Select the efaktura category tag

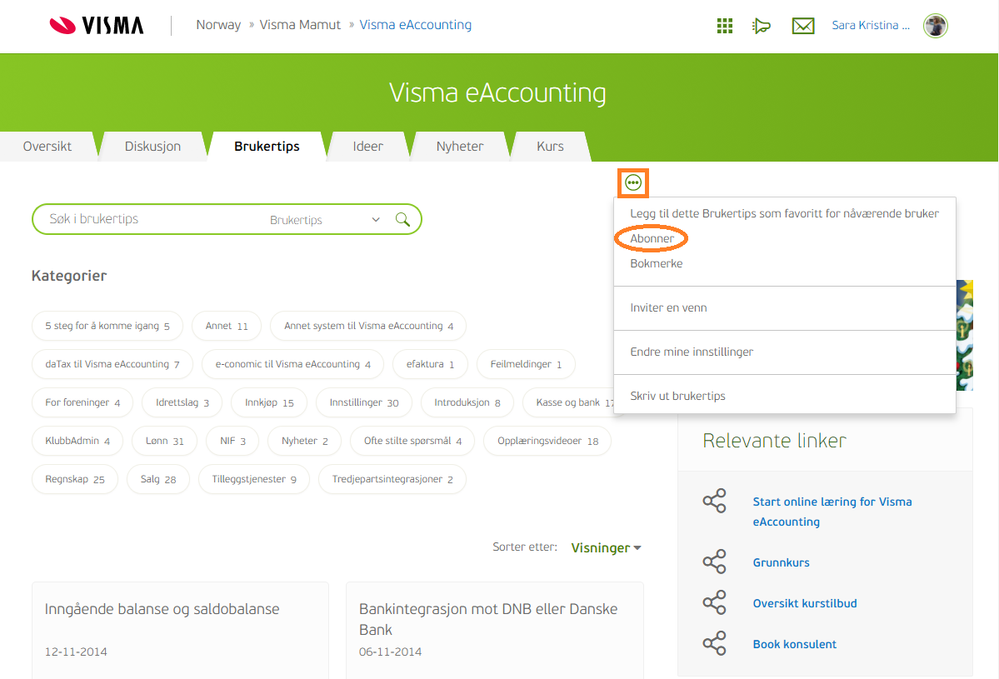(x=430, y=364)
